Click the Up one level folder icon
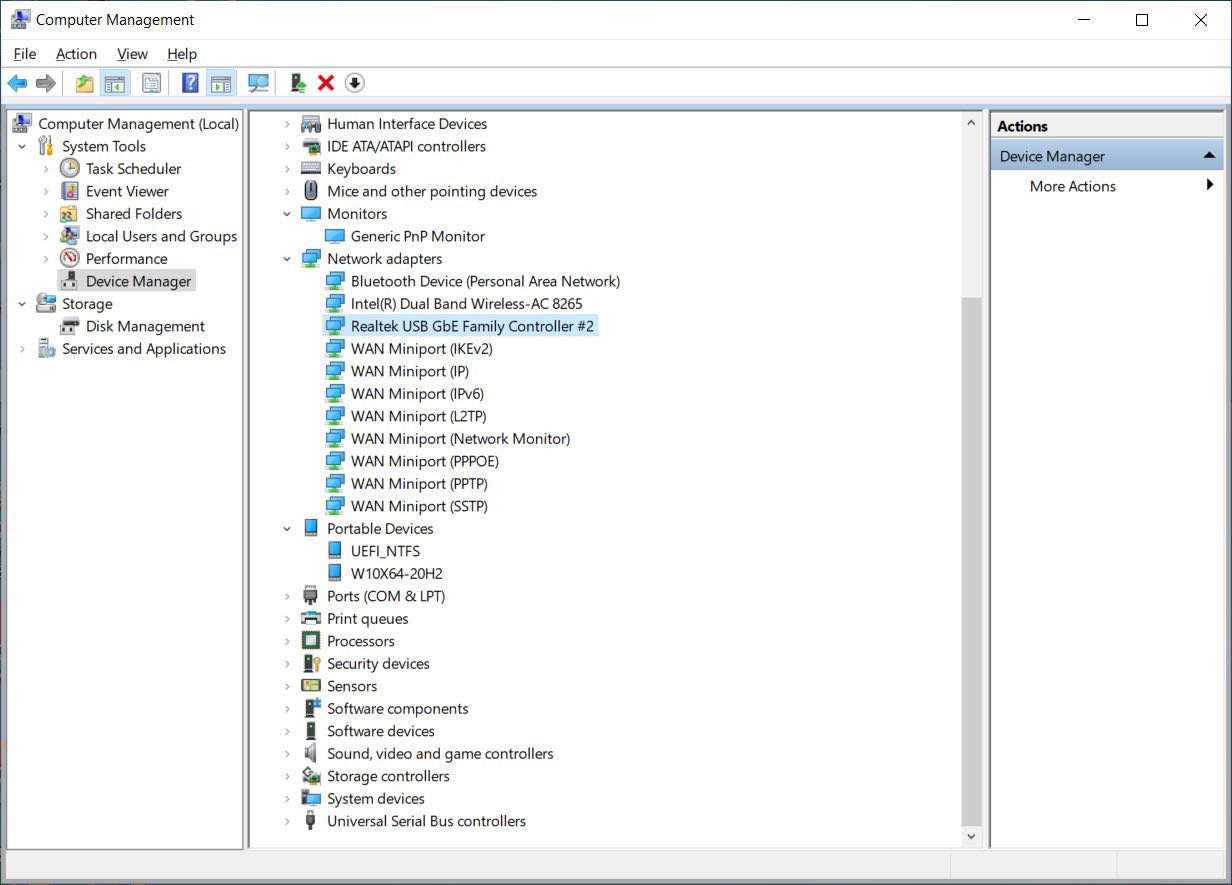The height and width of the screenshot is (885, 1232). (x=85, y=83)
